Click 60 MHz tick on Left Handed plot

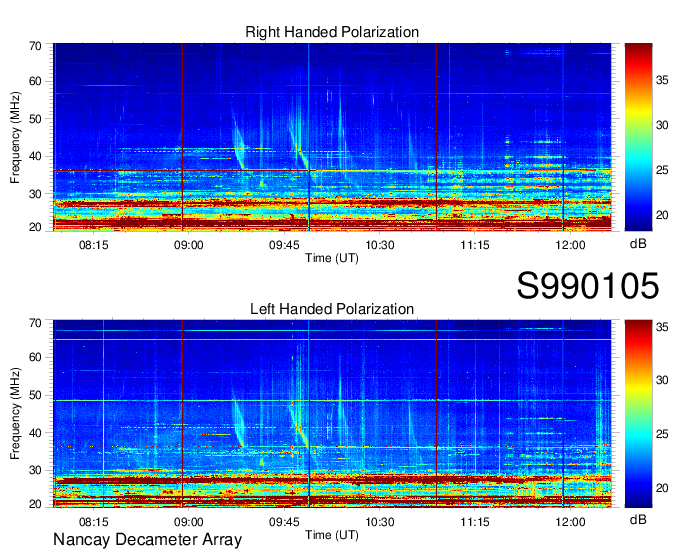pos(35,357)
